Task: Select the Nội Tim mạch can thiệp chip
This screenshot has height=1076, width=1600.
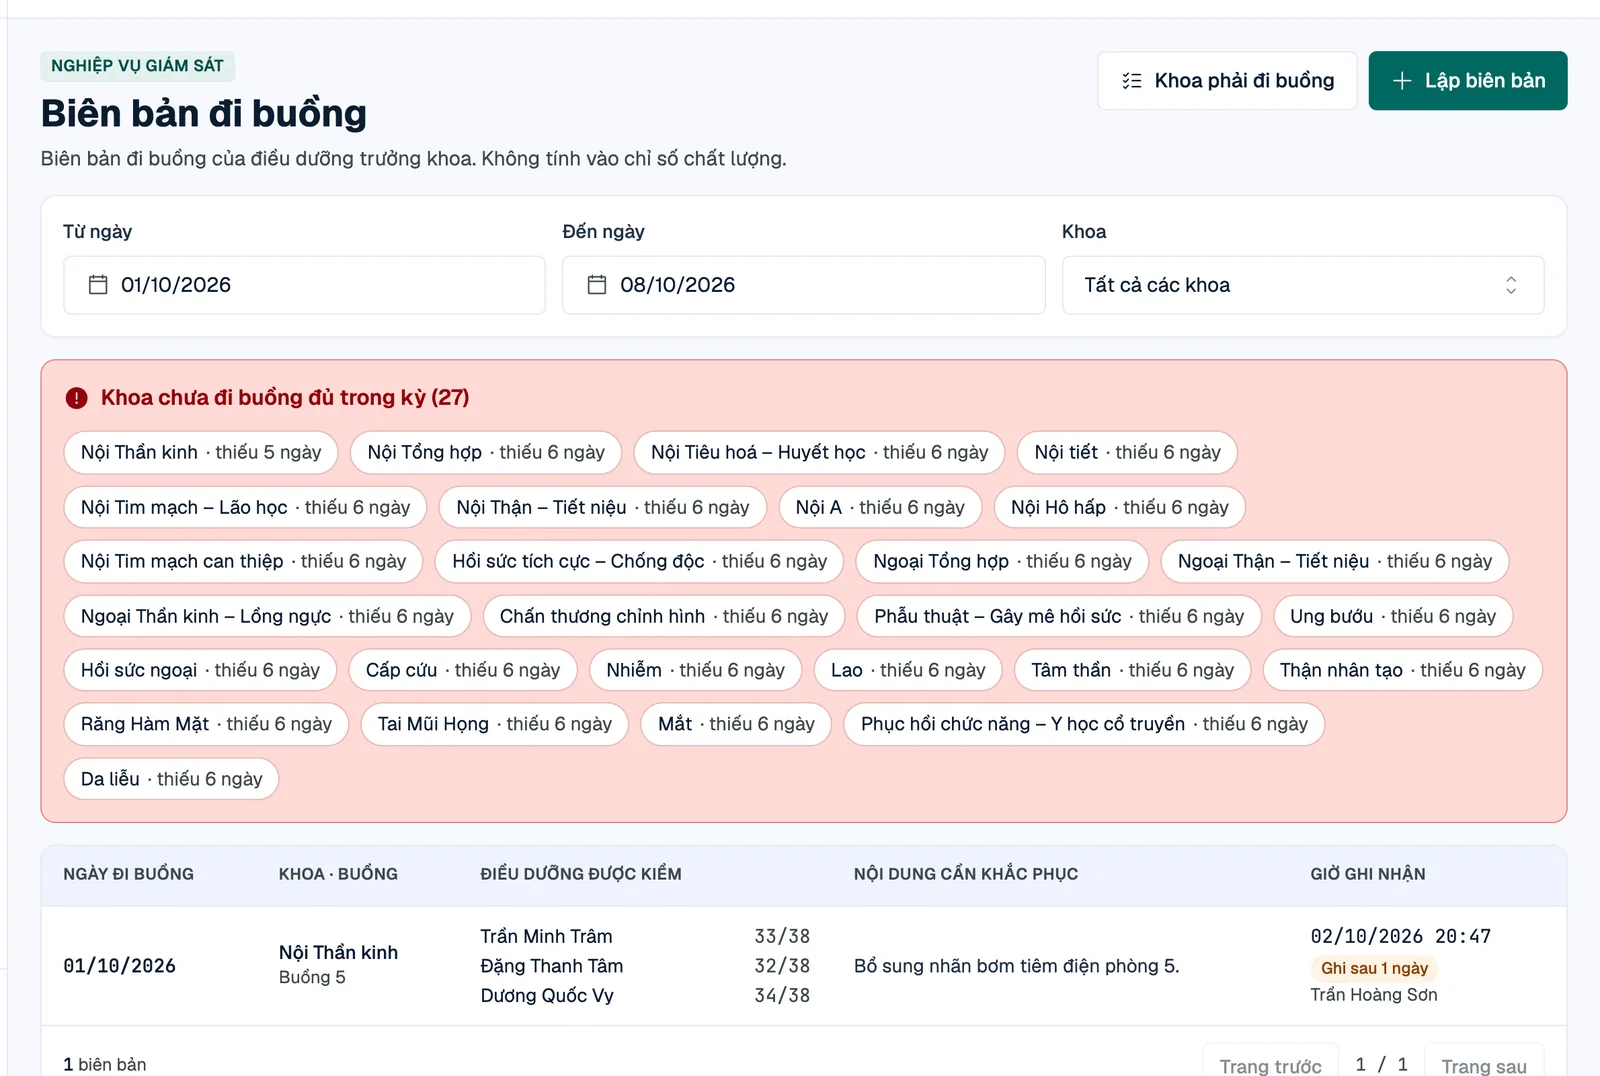Action: pyautogui.click(x=243, y=561)
